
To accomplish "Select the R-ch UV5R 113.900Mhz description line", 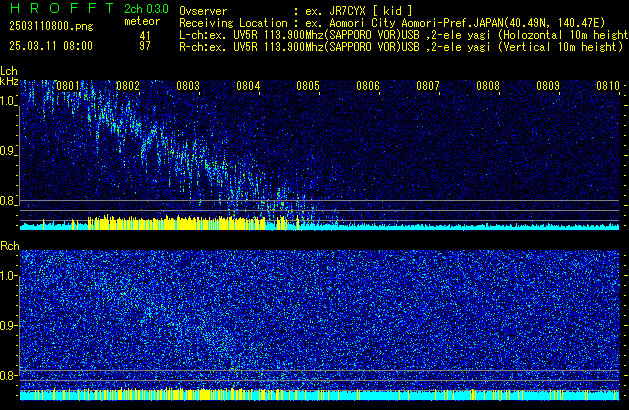I will [401, 47].
